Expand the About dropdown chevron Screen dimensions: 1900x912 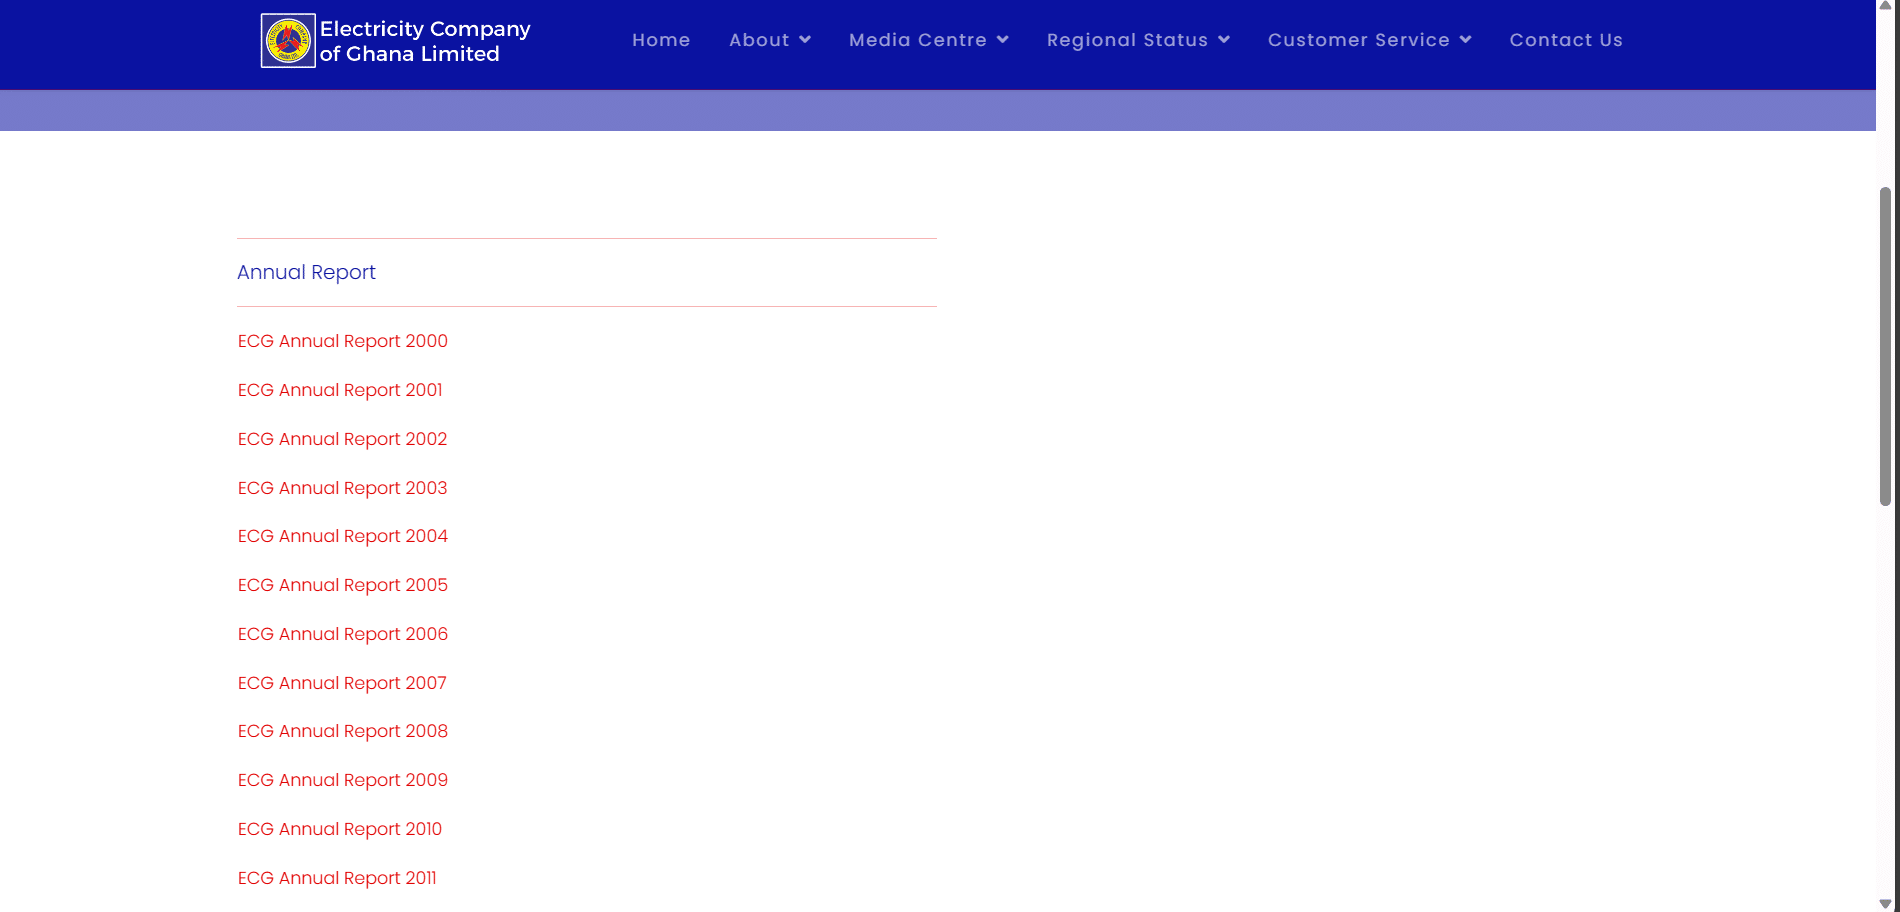coord(805,40)
